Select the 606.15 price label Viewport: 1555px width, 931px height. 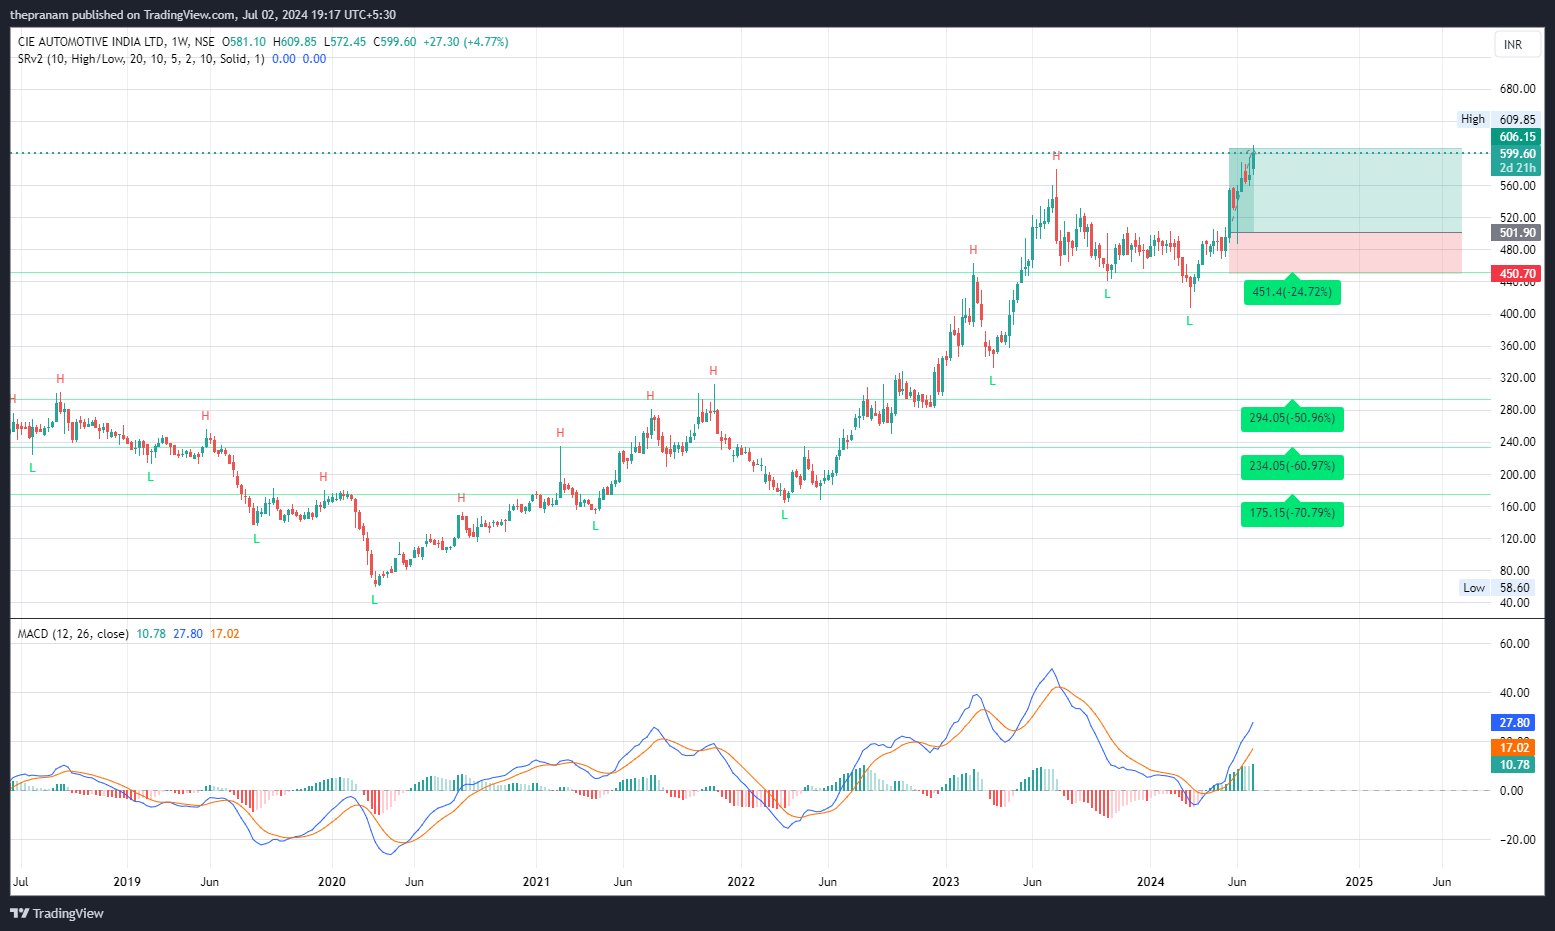tap(1516, 137)
